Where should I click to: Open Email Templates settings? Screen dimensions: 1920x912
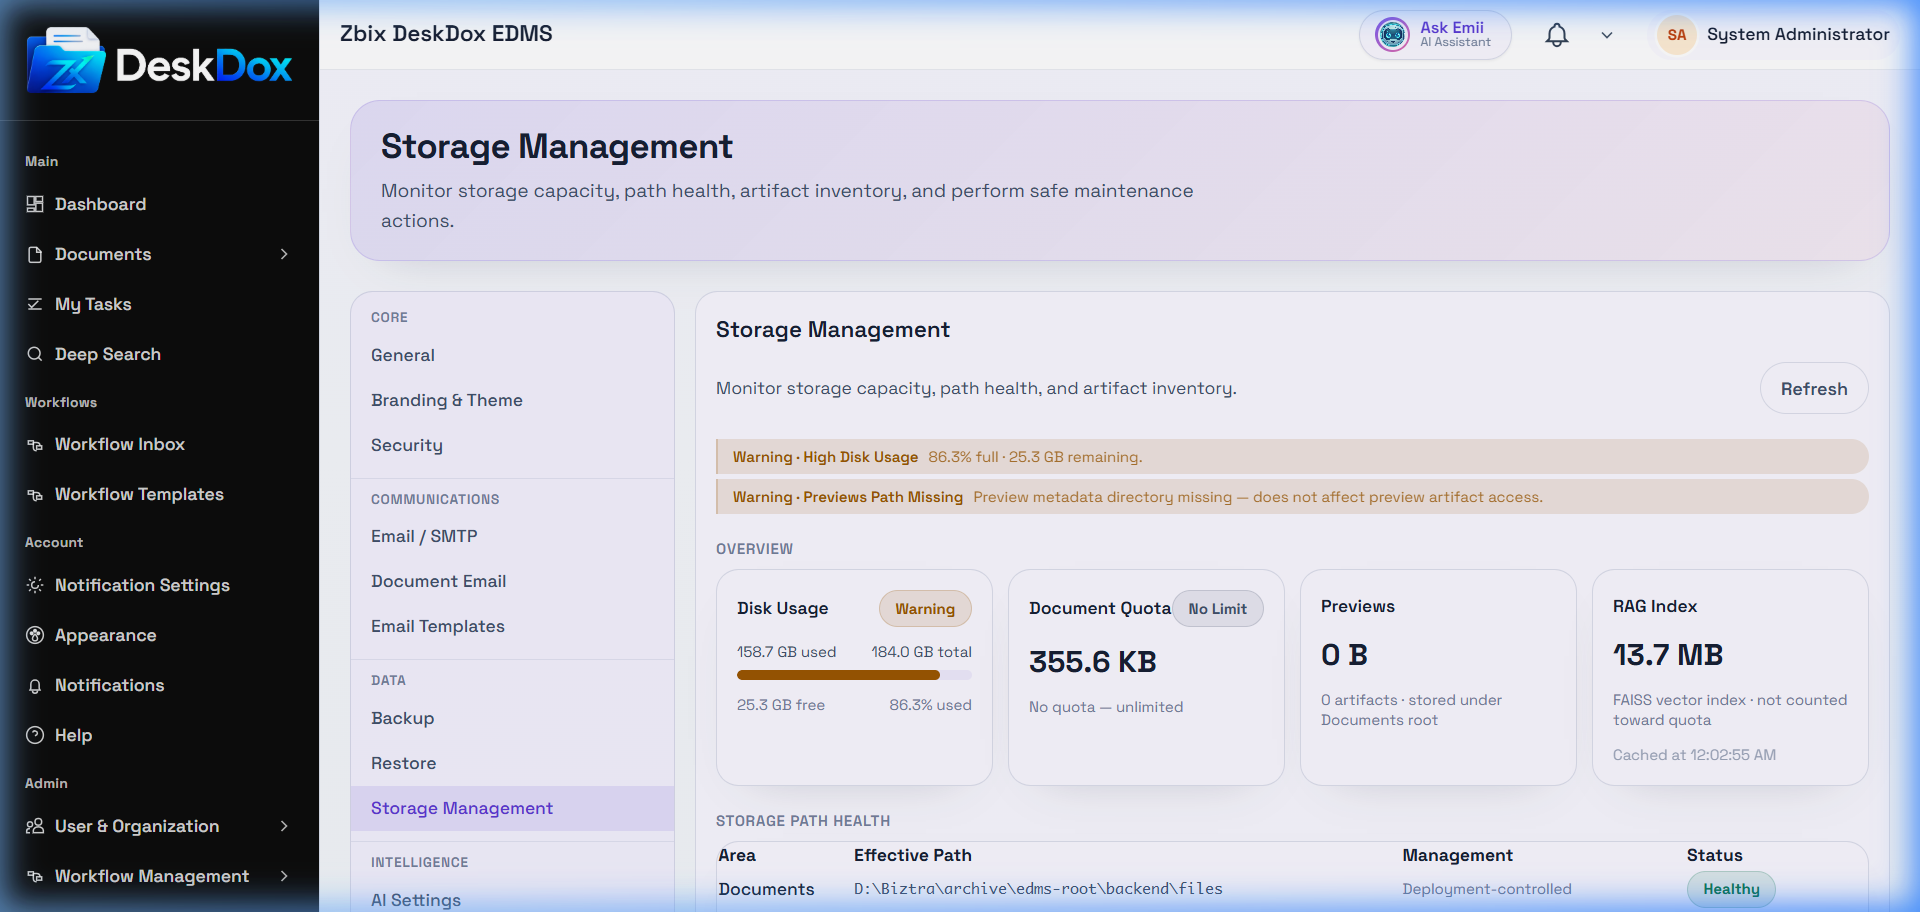pyautogui.click(x=512, y=626)
